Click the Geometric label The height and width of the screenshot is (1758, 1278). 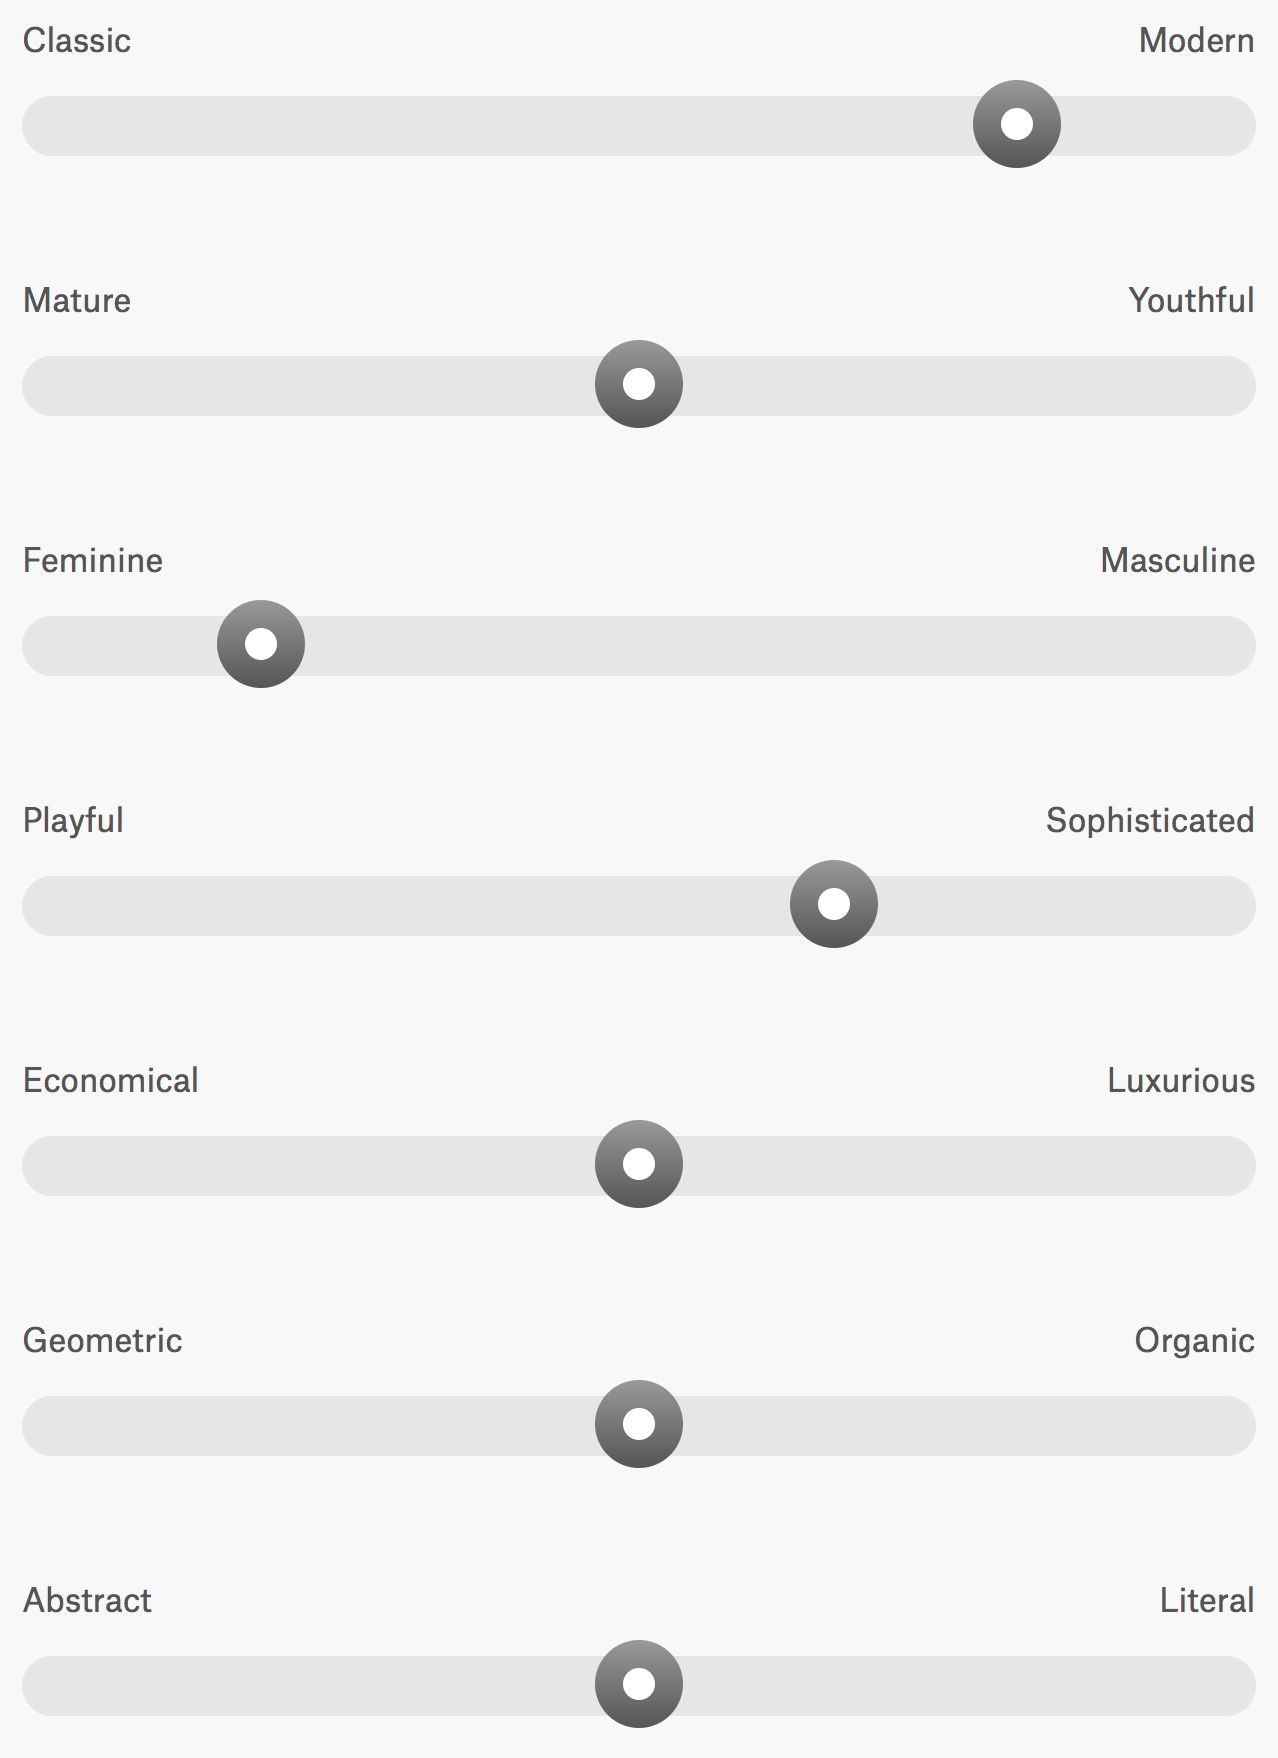click(103, 1341)
